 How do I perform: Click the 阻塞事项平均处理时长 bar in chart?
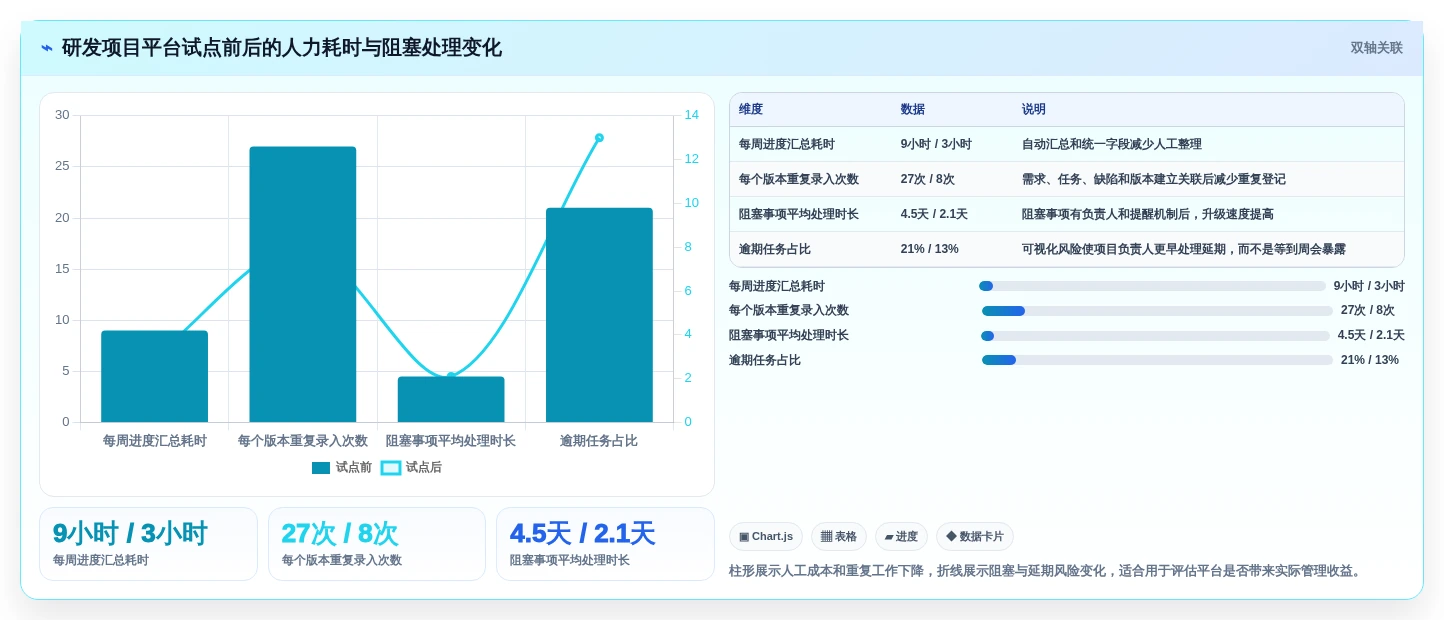click(451, 399)
